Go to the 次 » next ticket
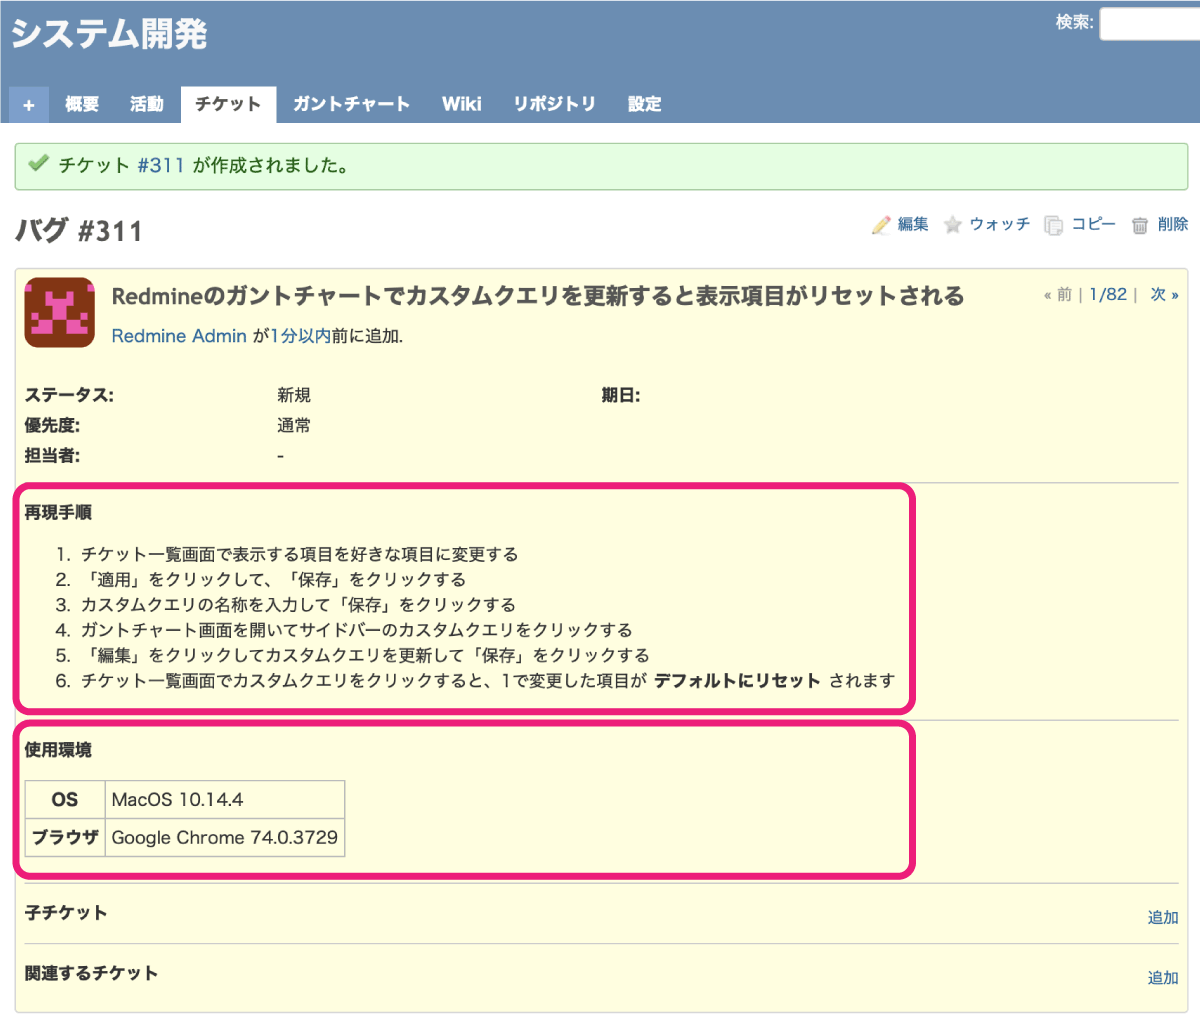 point(1164,294)
